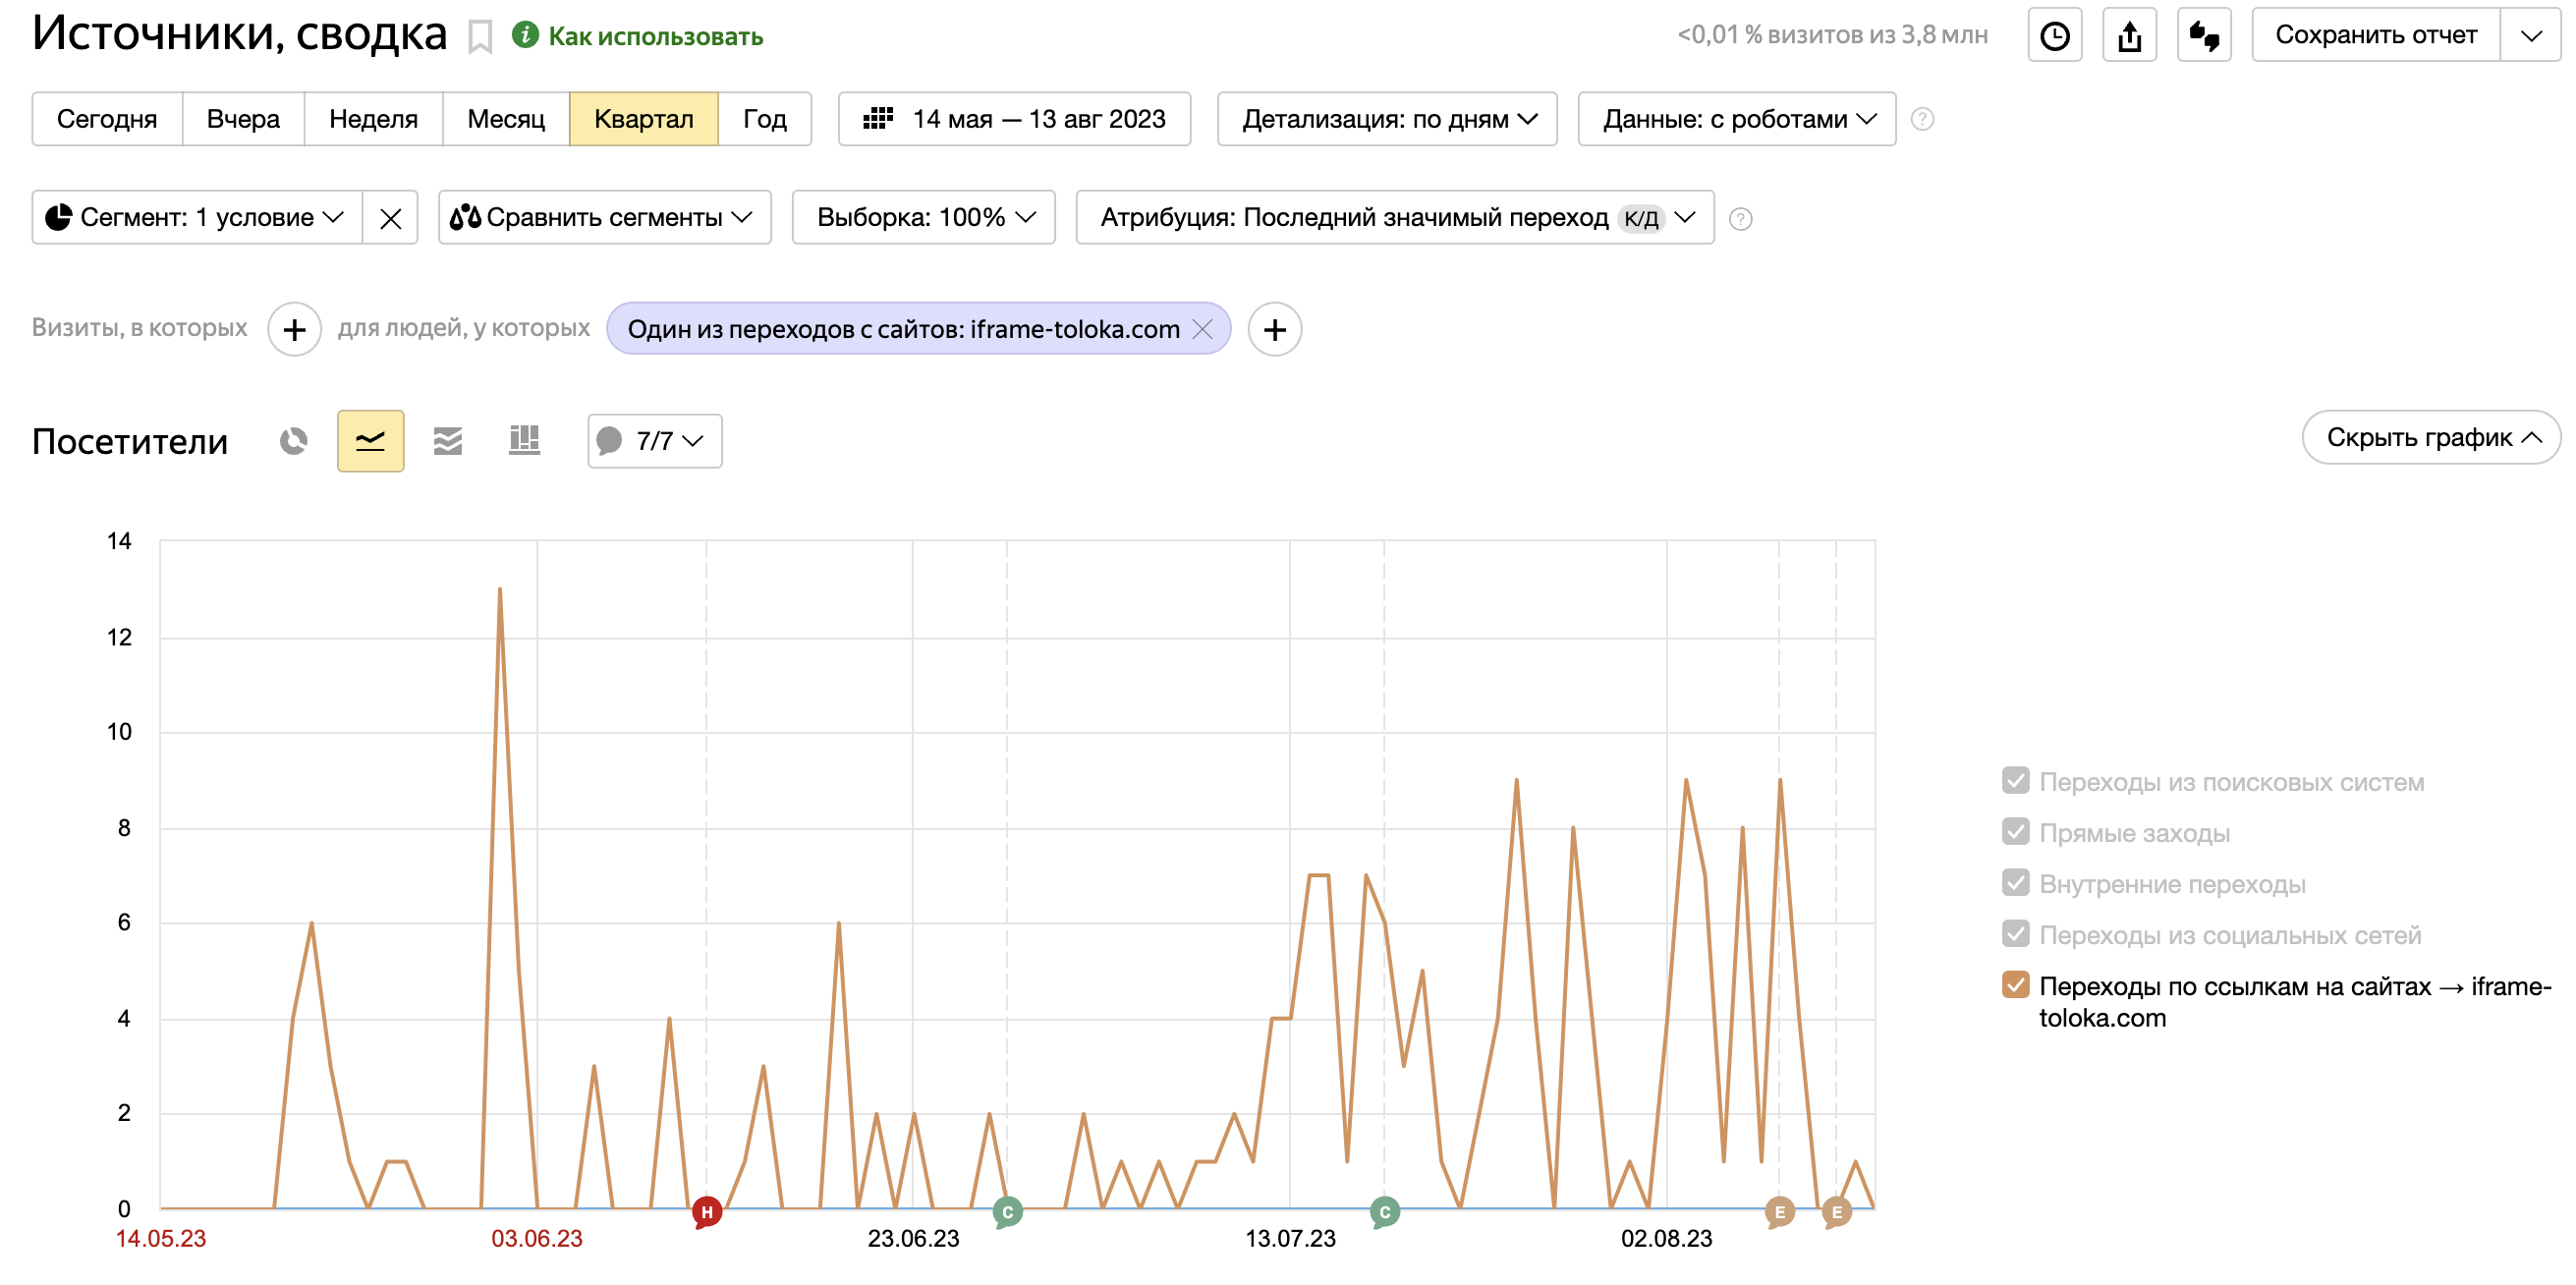Expand the attribution last significant click dropdown
Screen dimensions: 2576x1285
1394,217
